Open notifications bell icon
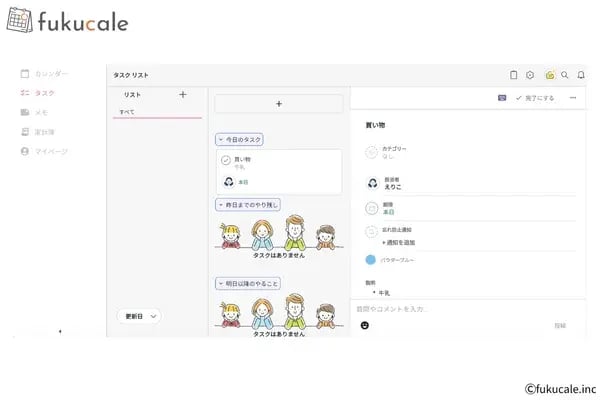 click(581, 75)
